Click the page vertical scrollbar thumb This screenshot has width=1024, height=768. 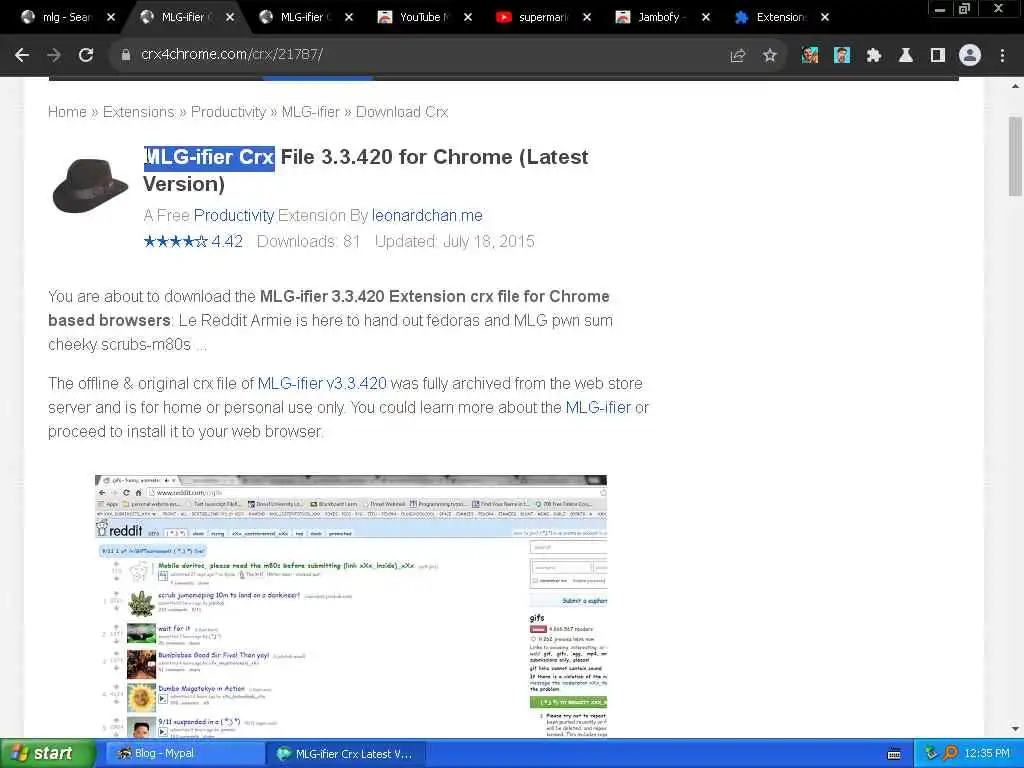pos(1015,157)
